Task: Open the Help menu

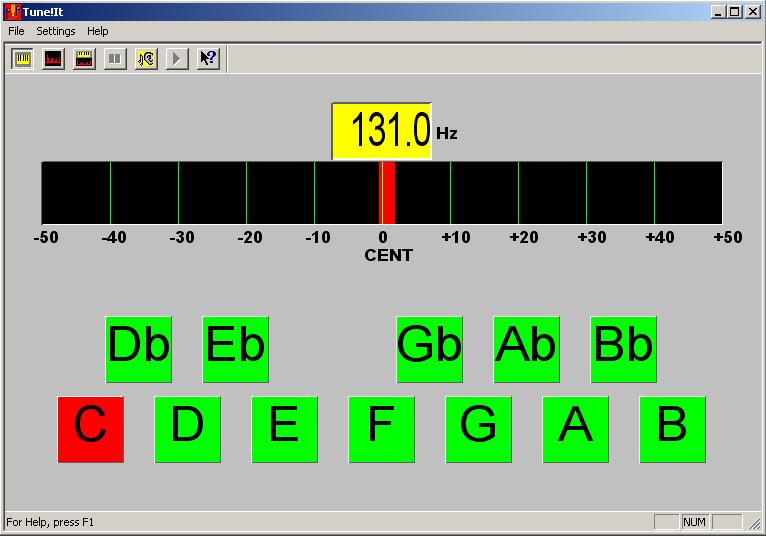Action: [98, 31]
